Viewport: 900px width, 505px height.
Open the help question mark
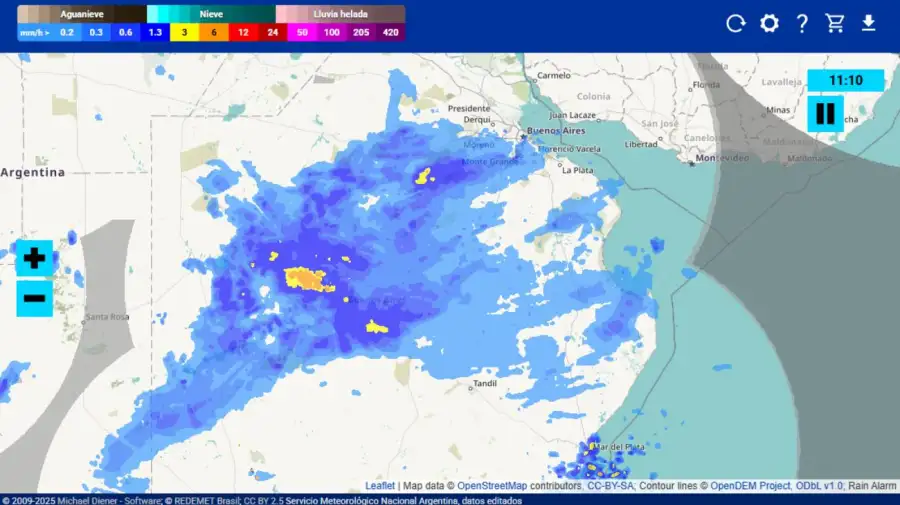pos(802,24)
